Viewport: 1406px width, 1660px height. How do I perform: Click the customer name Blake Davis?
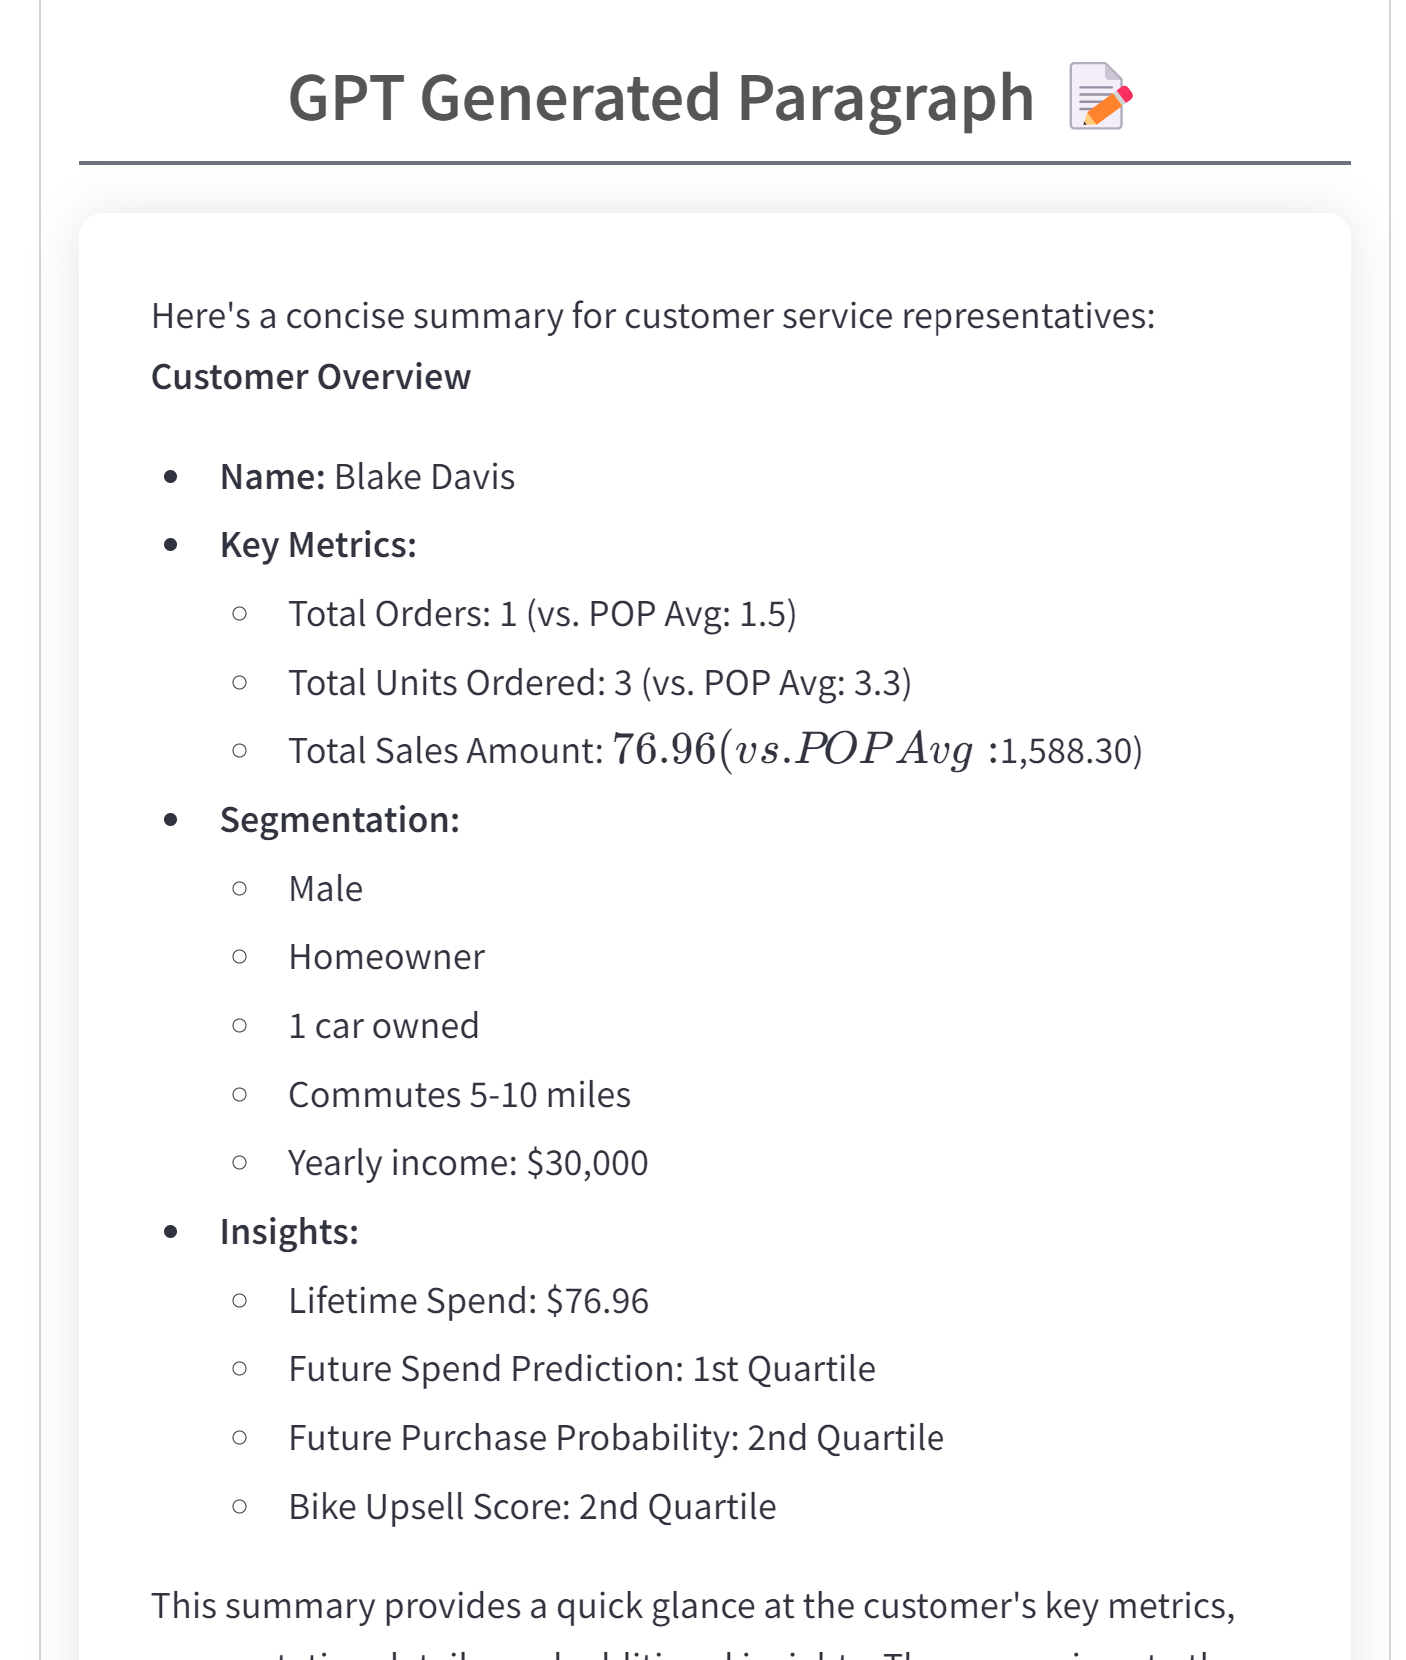pos(424,477)
